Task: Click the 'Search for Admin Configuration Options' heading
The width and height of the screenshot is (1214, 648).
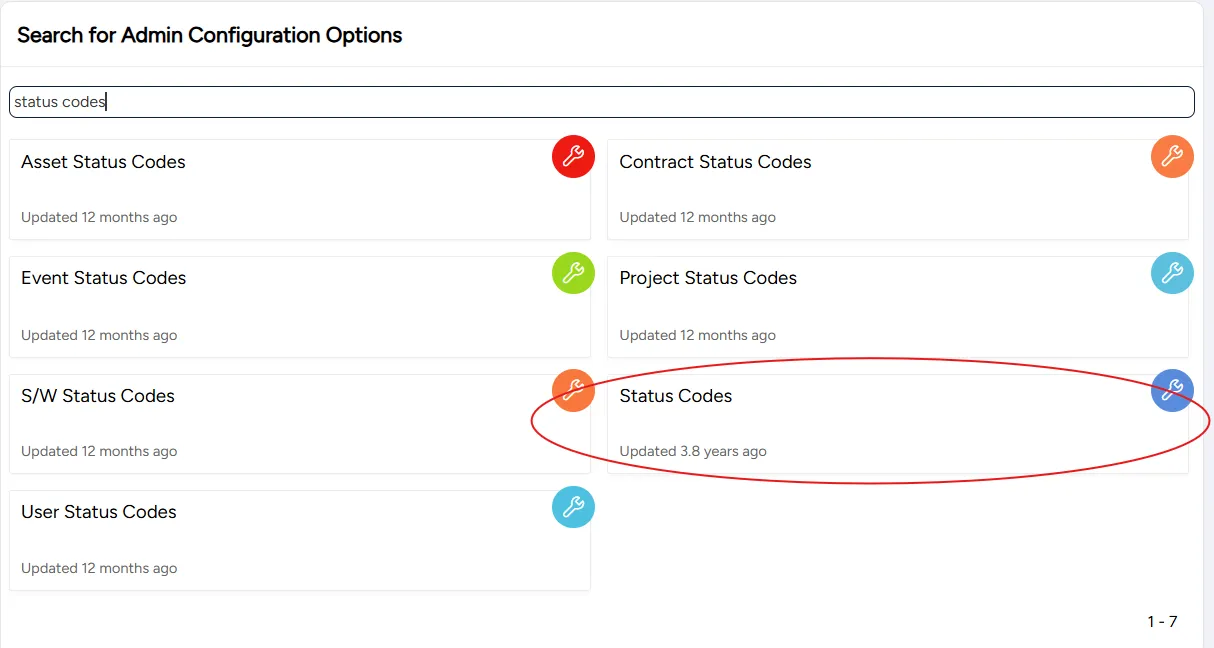Action: (210, 35)
